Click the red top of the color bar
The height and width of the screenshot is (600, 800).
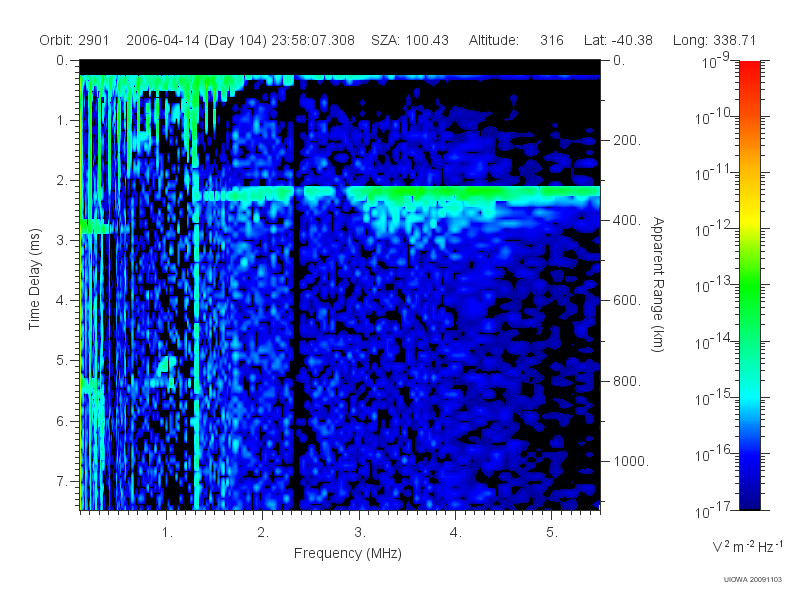(x=749, y=69)
